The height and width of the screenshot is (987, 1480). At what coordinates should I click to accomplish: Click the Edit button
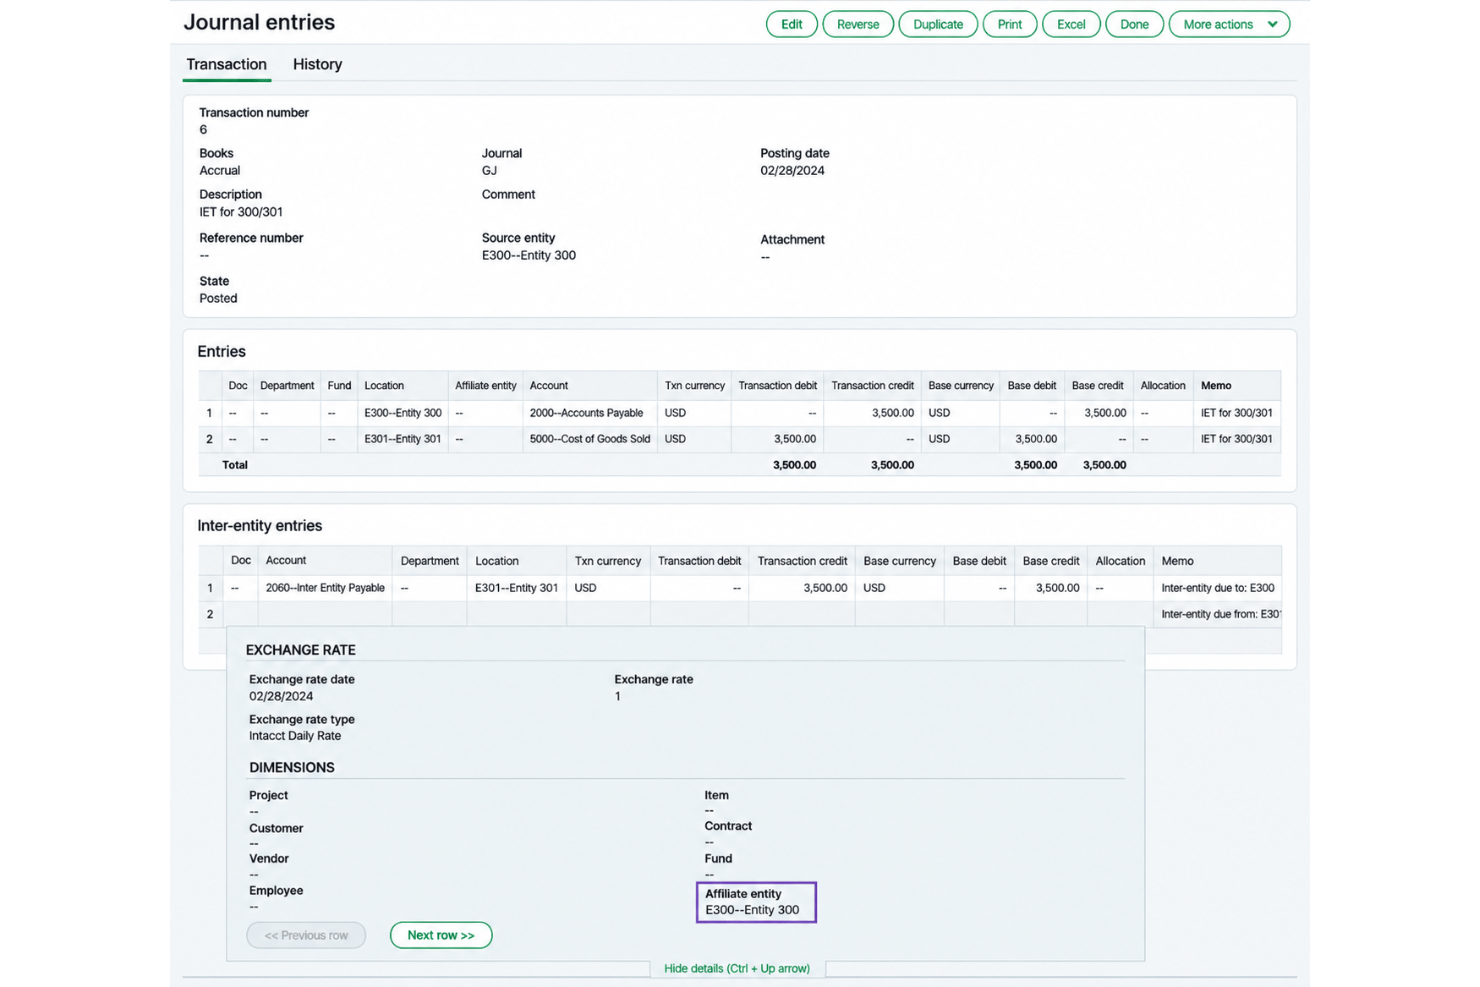(x=791, y=24)
